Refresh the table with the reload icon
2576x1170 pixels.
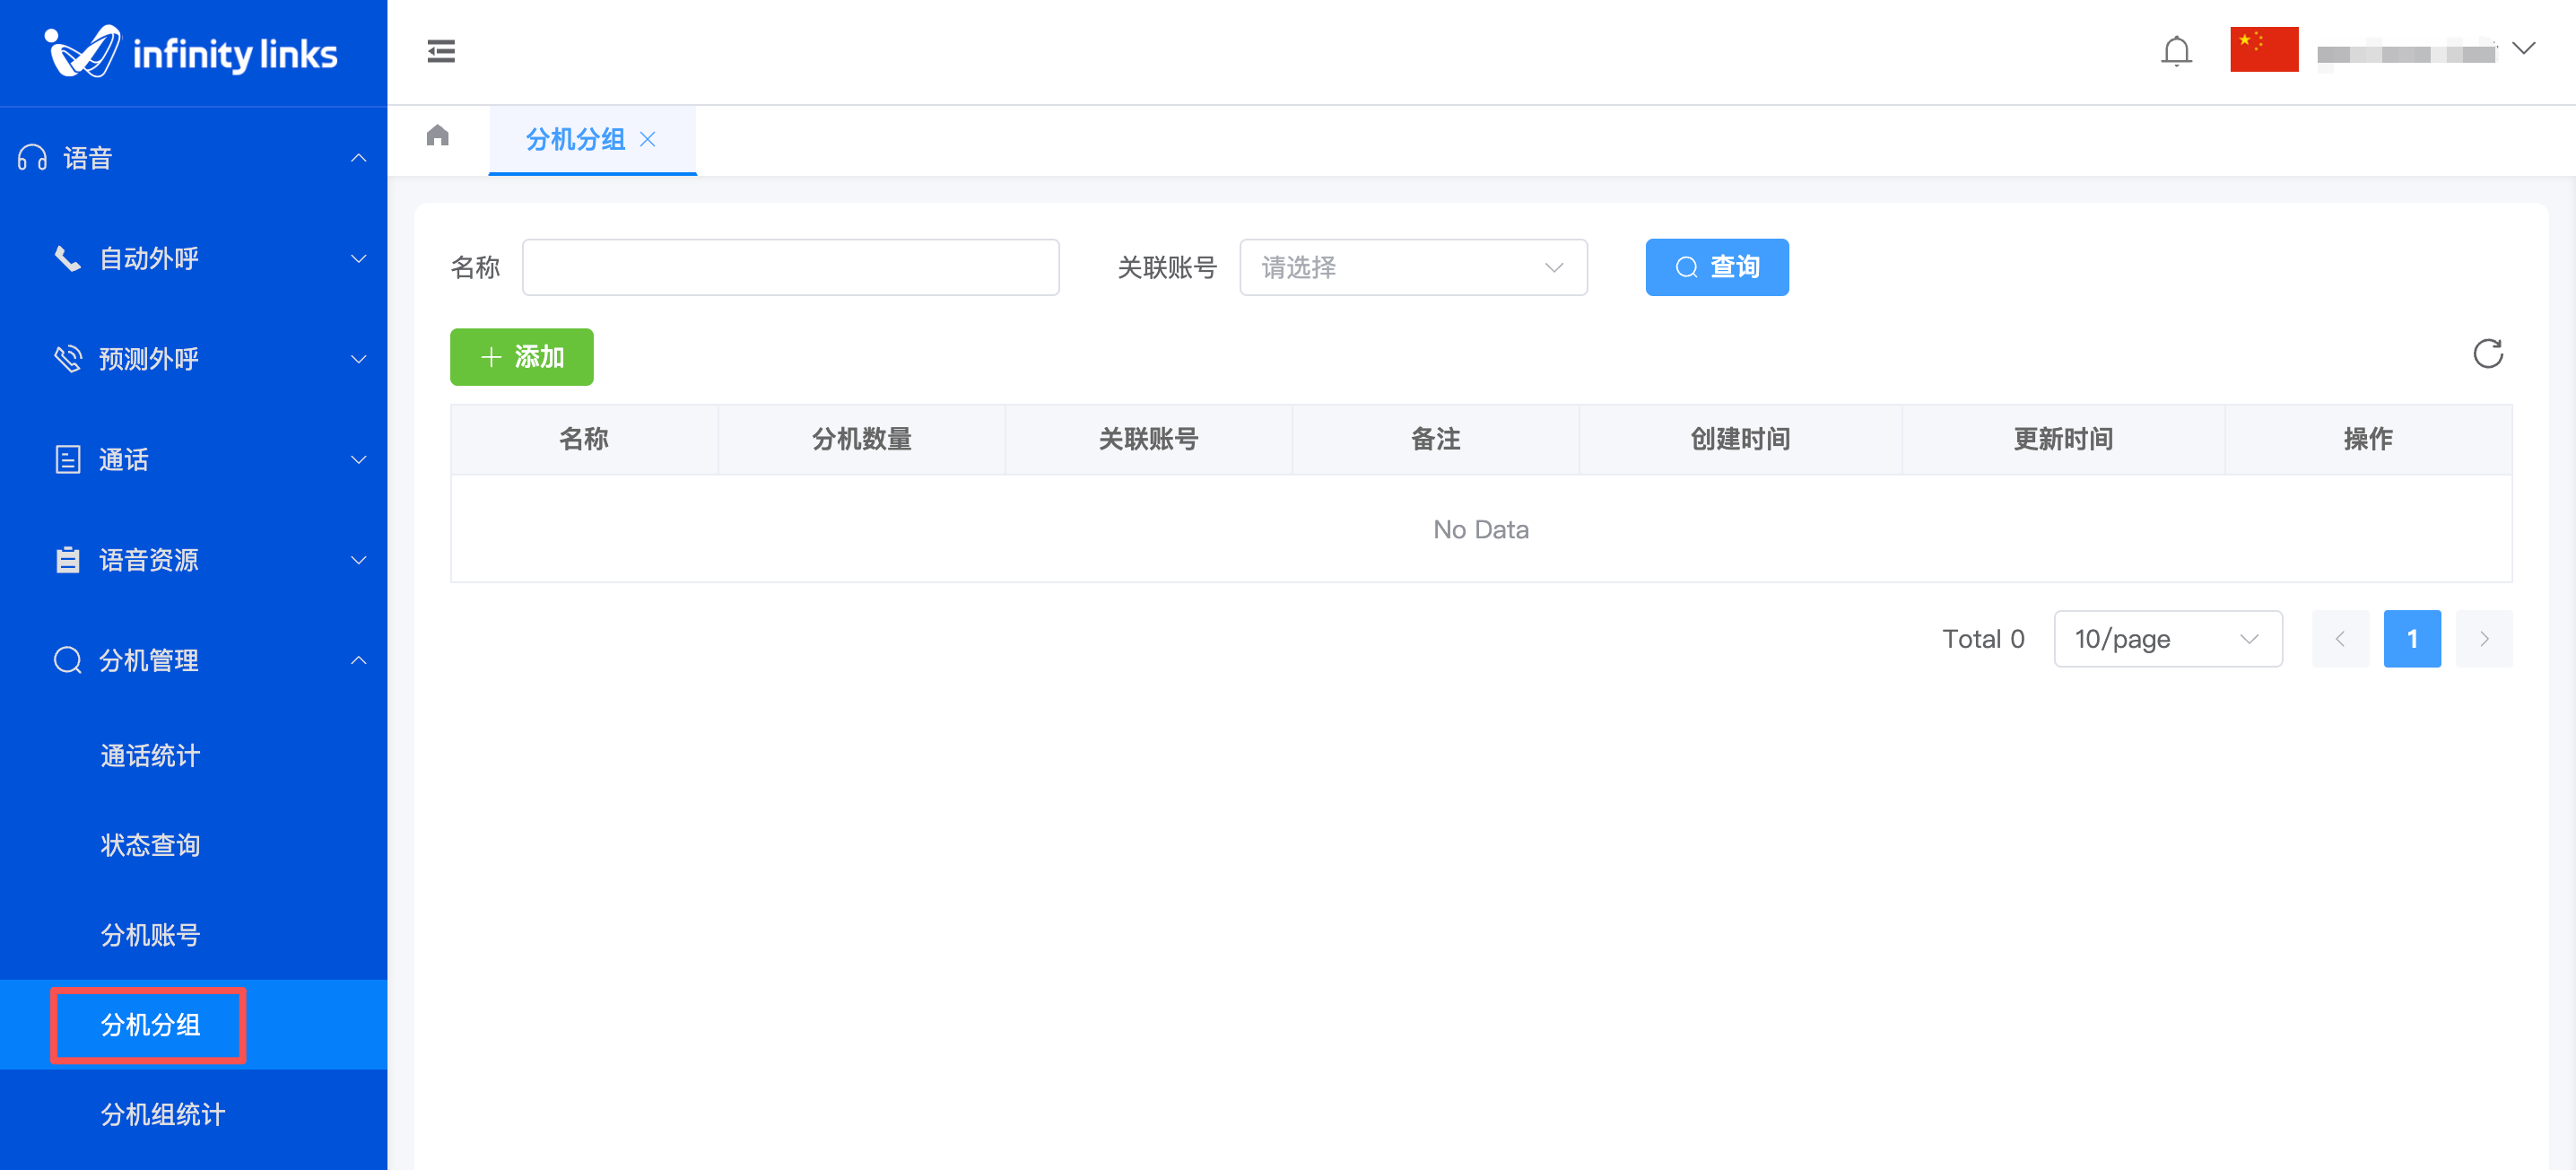2487,353
